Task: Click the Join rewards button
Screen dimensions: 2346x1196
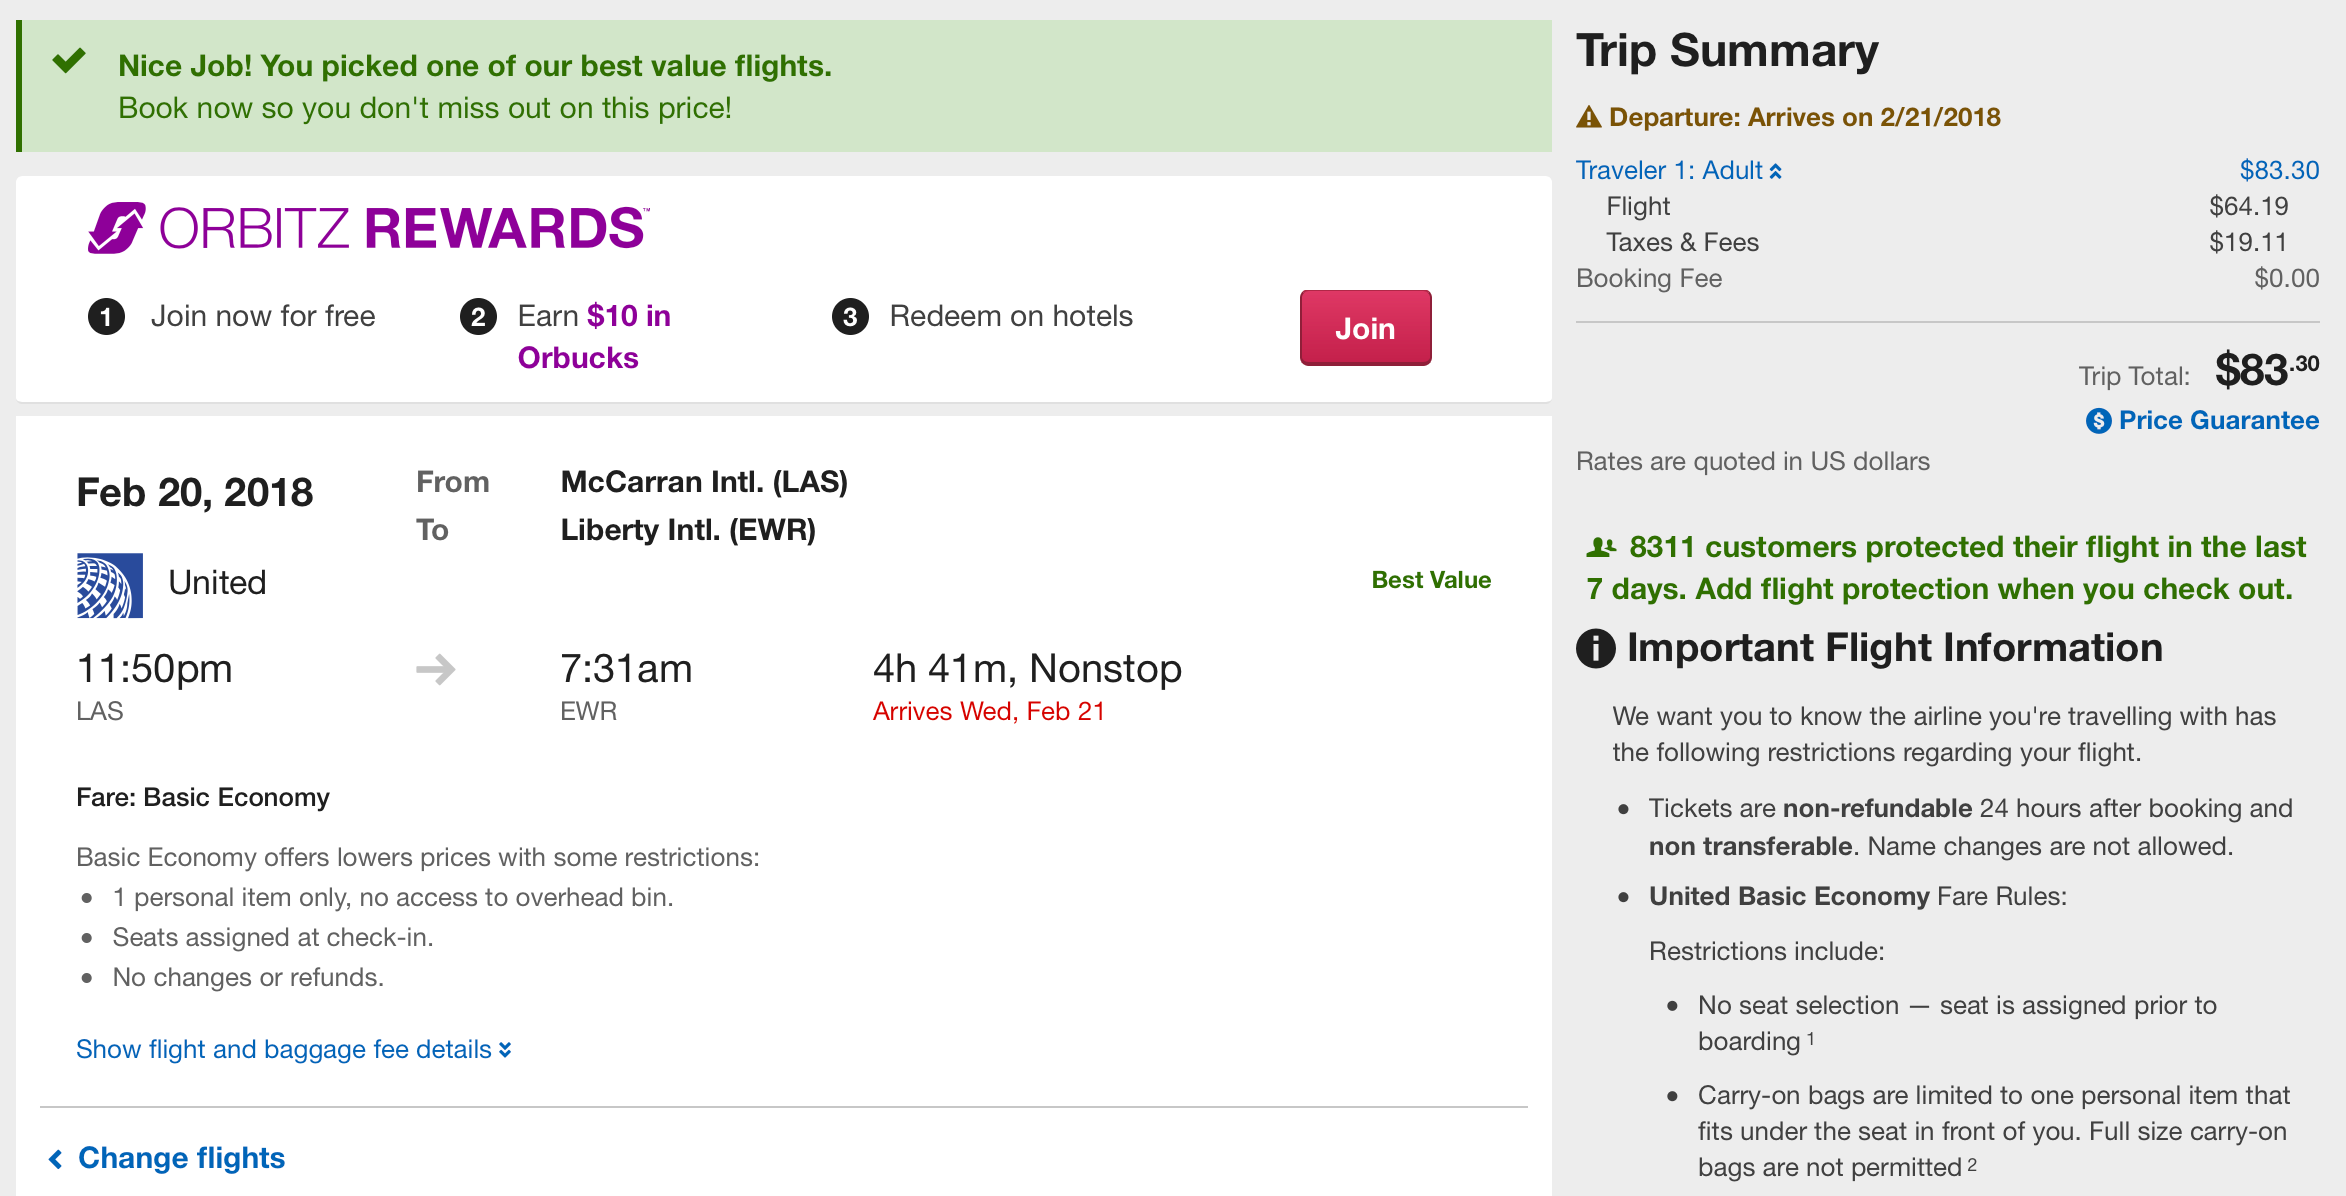Action: (1365, 328)
